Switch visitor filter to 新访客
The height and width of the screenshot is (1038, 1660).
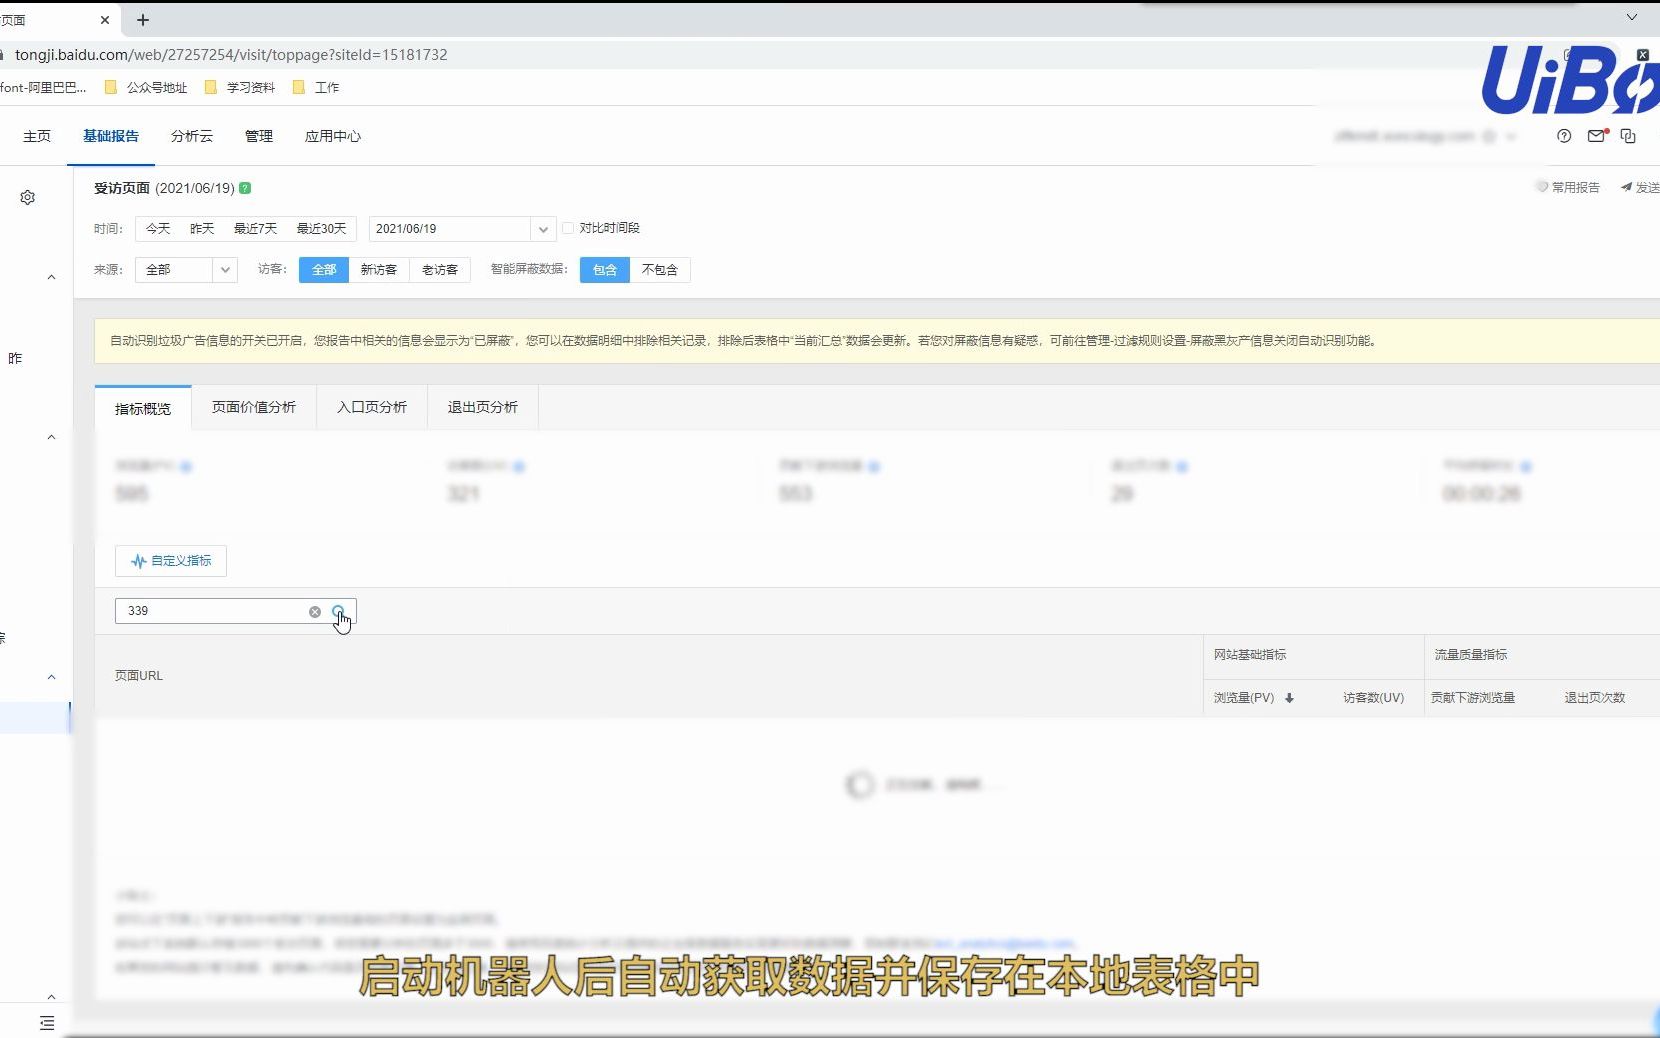[379, 270]
